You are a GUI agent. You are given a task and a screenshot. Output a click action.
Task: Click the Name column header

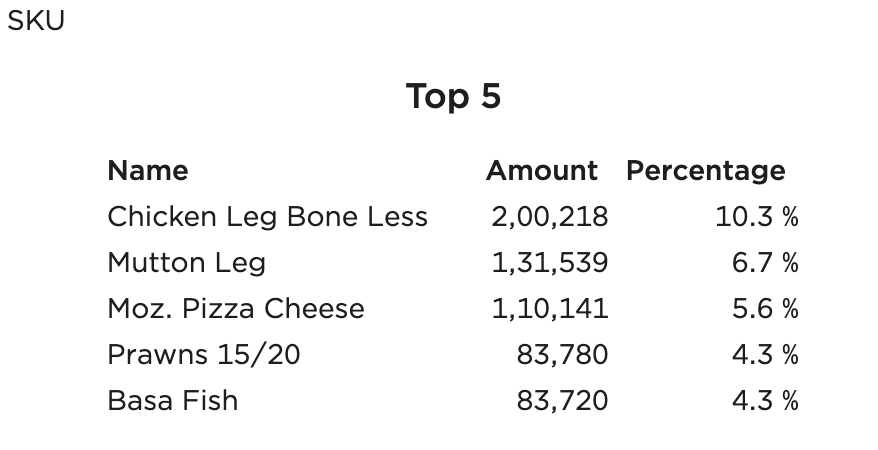148,170
